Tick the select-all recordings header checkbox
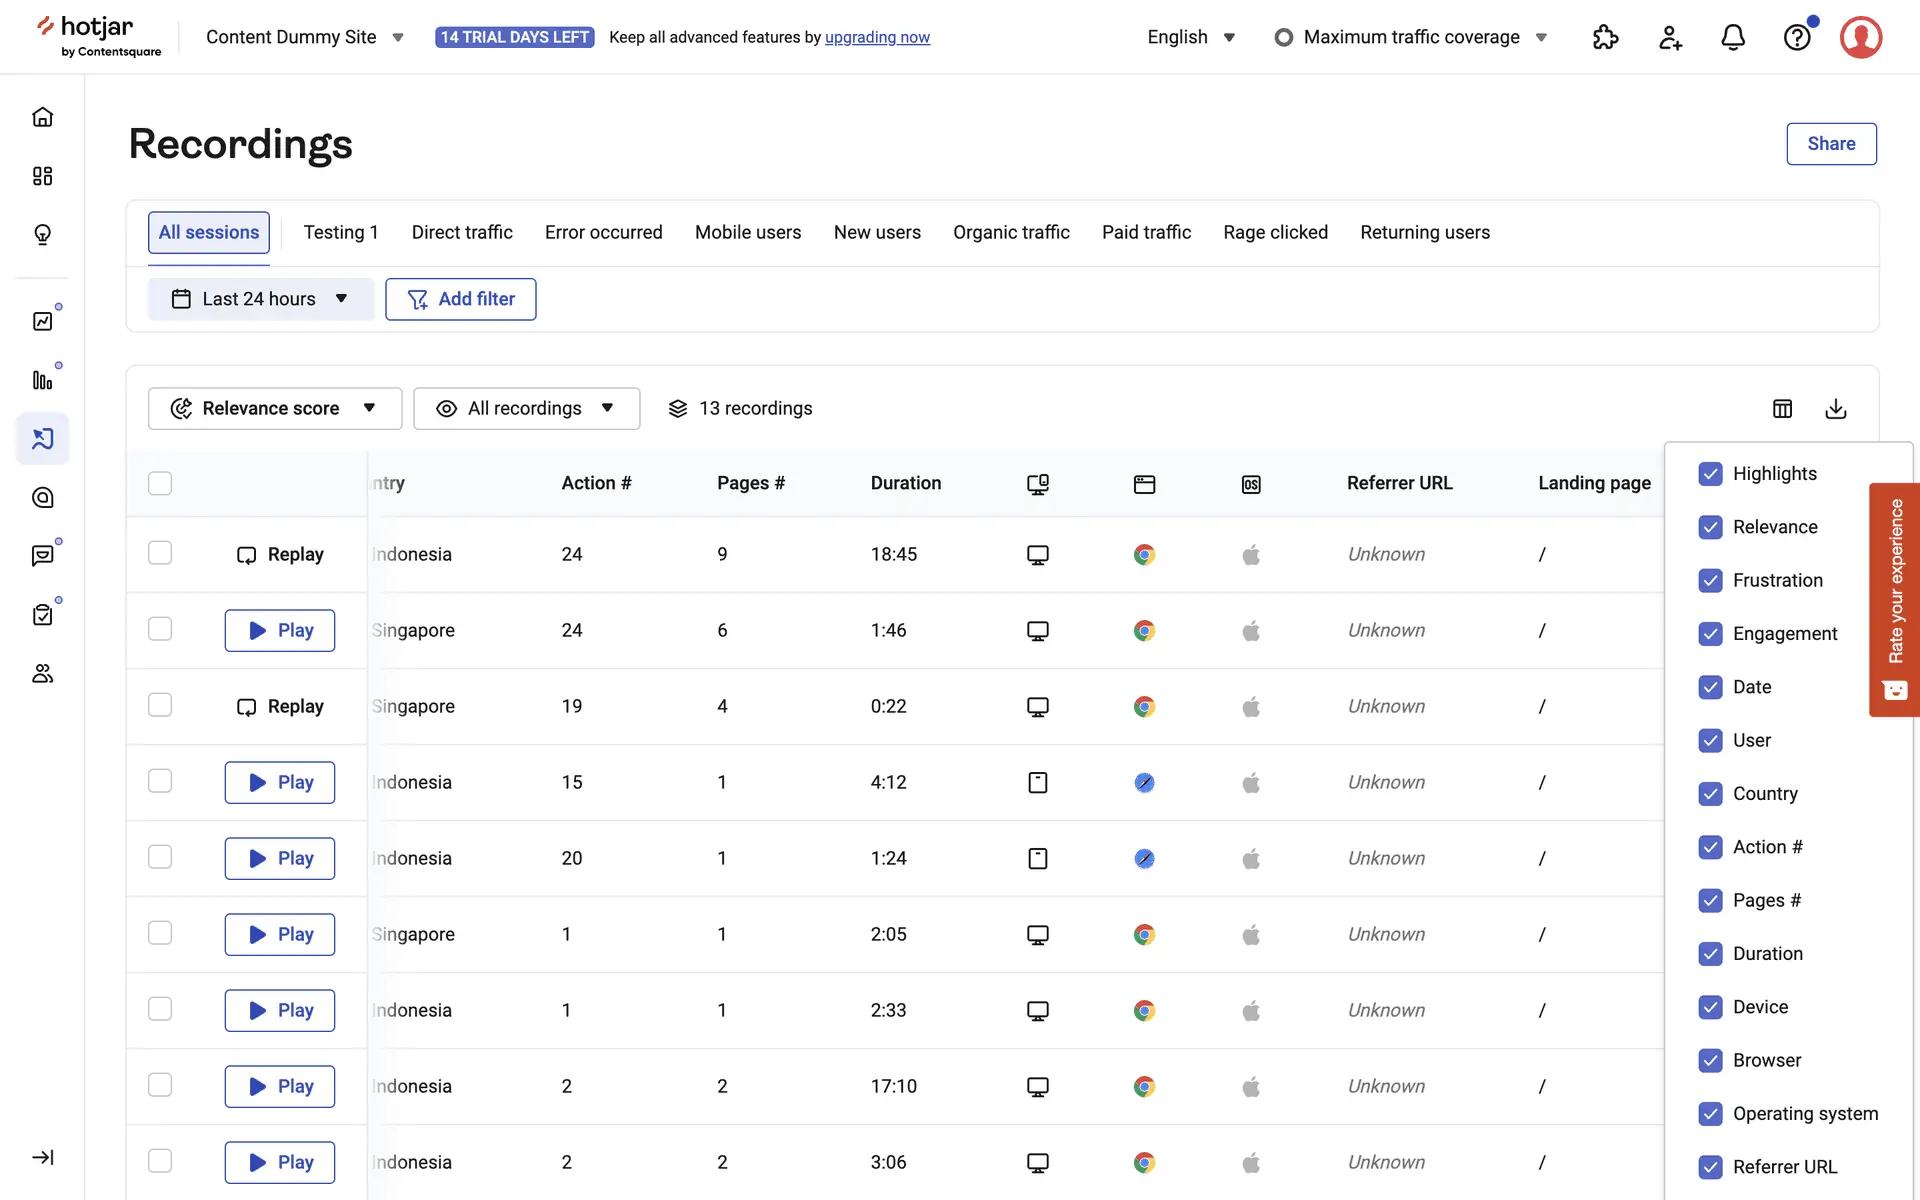The image size is (1920, 1200). click(x=160, y=483)
